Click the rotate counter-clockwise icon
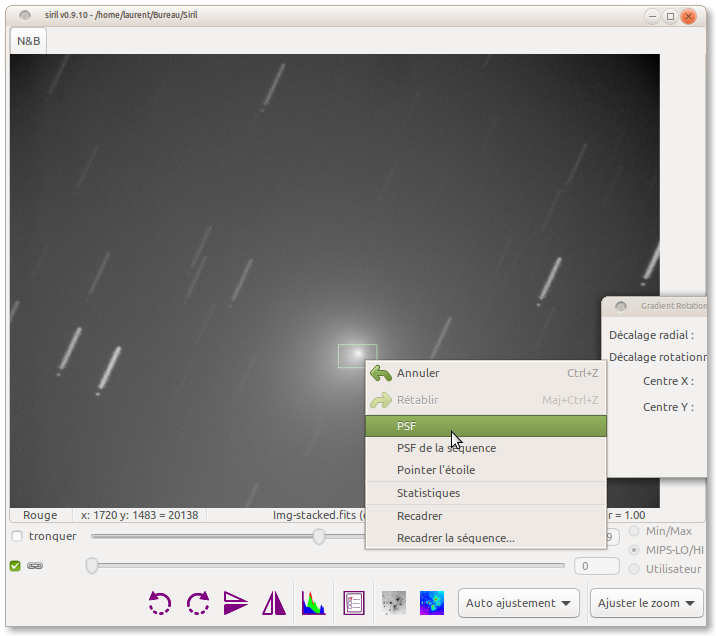Viewport: 716px width, 636px height. click(160, 603)
